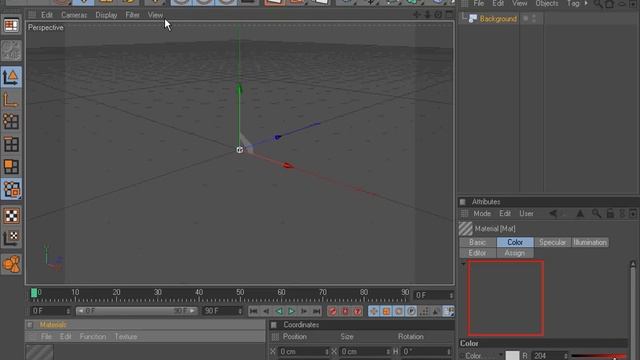The height and width of the screenshot is (360, 640).
Task: Collapse the material preview disclosure triangle
Action: coord(463,264)
